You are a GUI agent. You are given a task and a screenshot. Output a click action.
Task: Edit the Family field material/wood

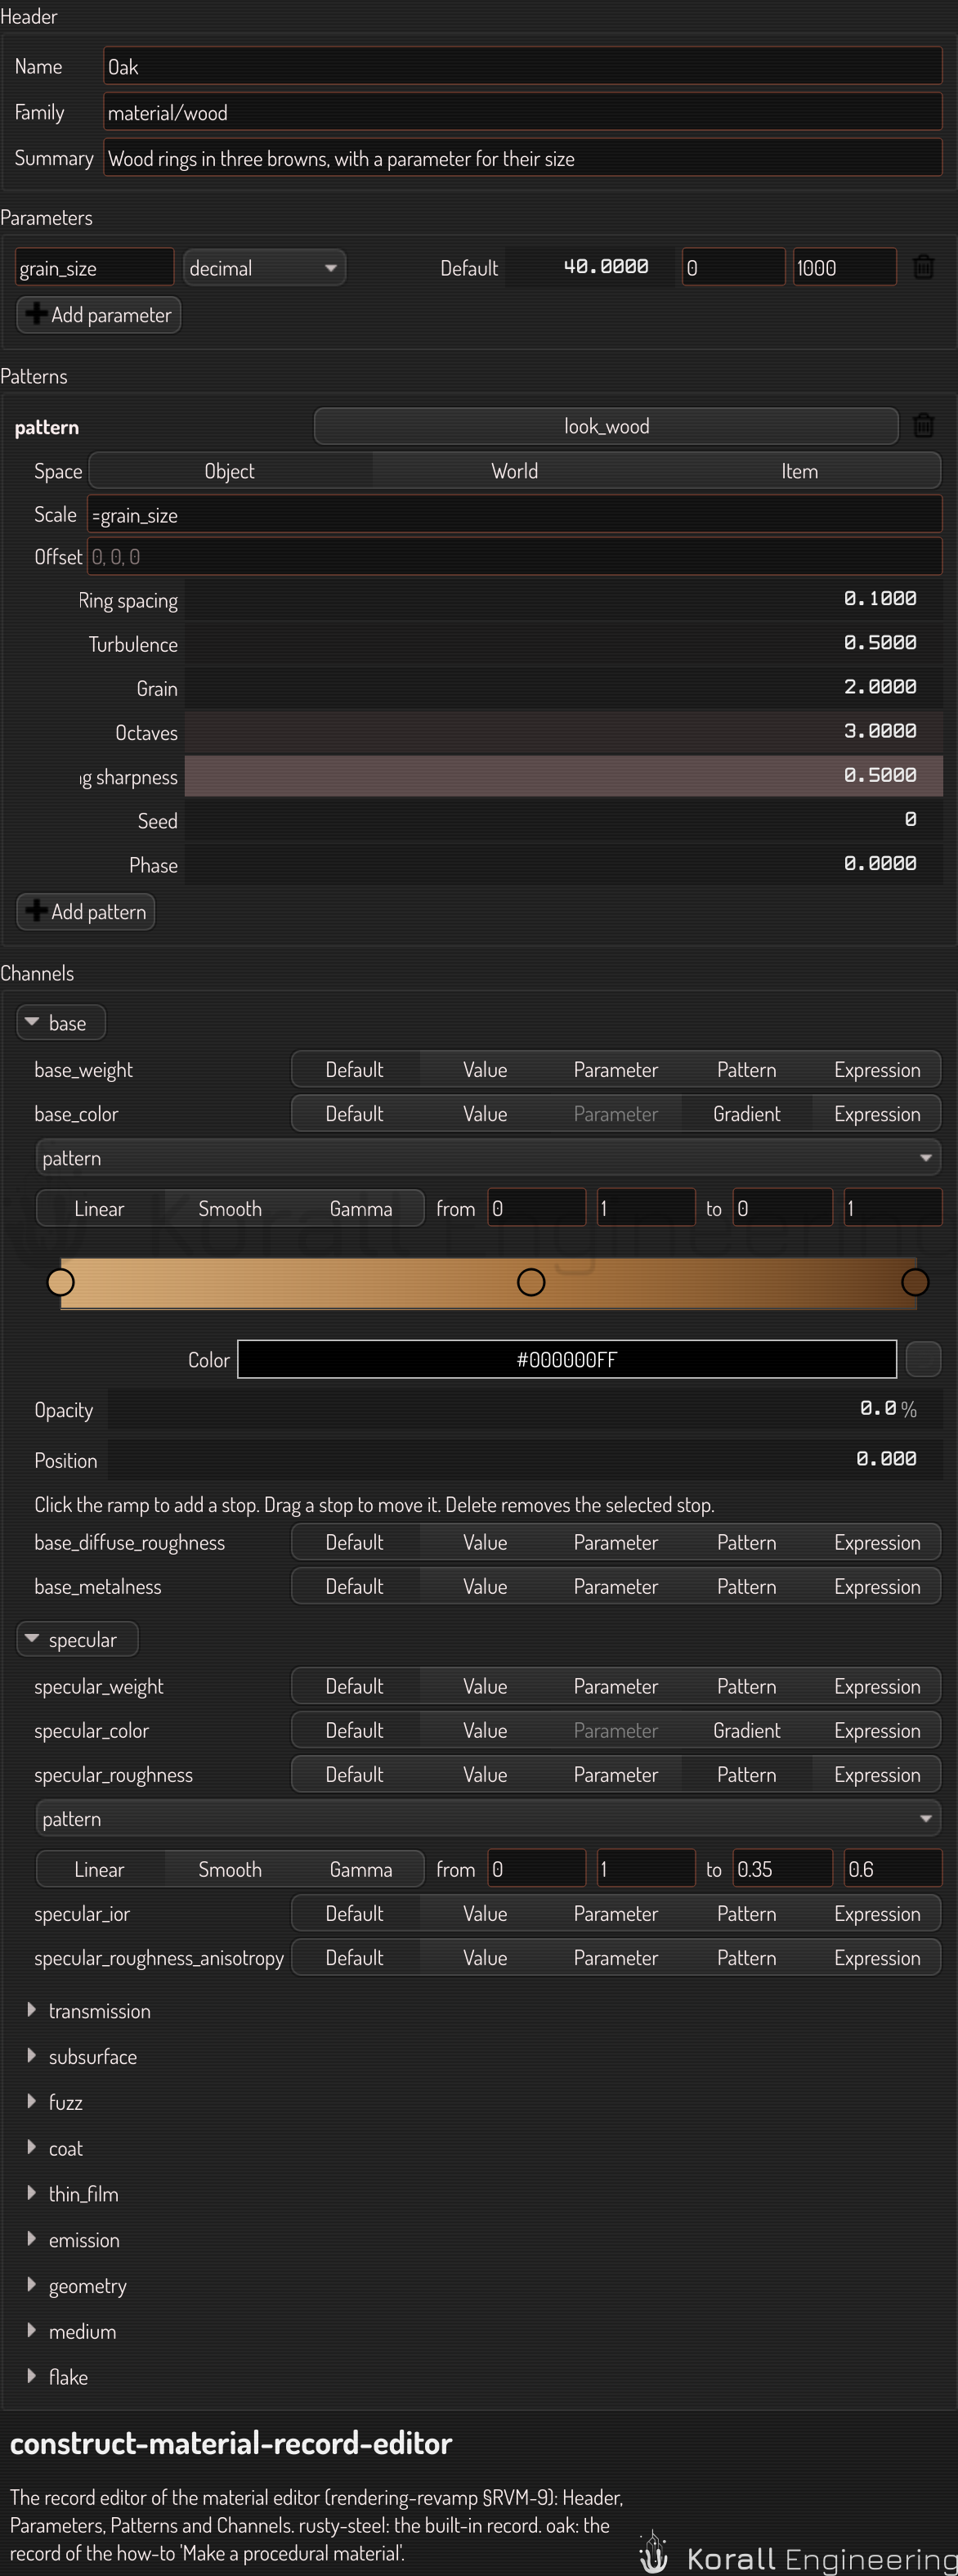(523, 112)
